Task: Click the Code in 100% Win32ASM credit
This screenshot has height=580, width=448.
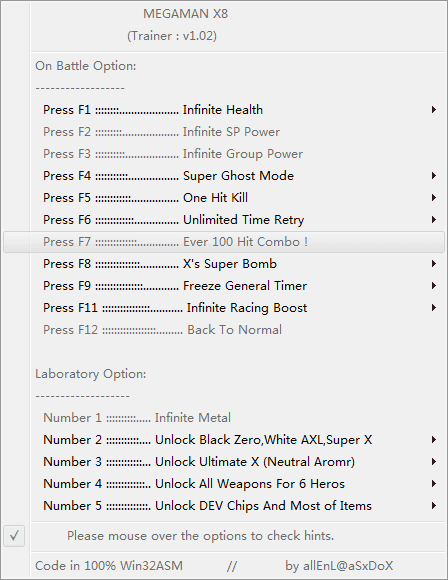Action: [x=109, y=566]
